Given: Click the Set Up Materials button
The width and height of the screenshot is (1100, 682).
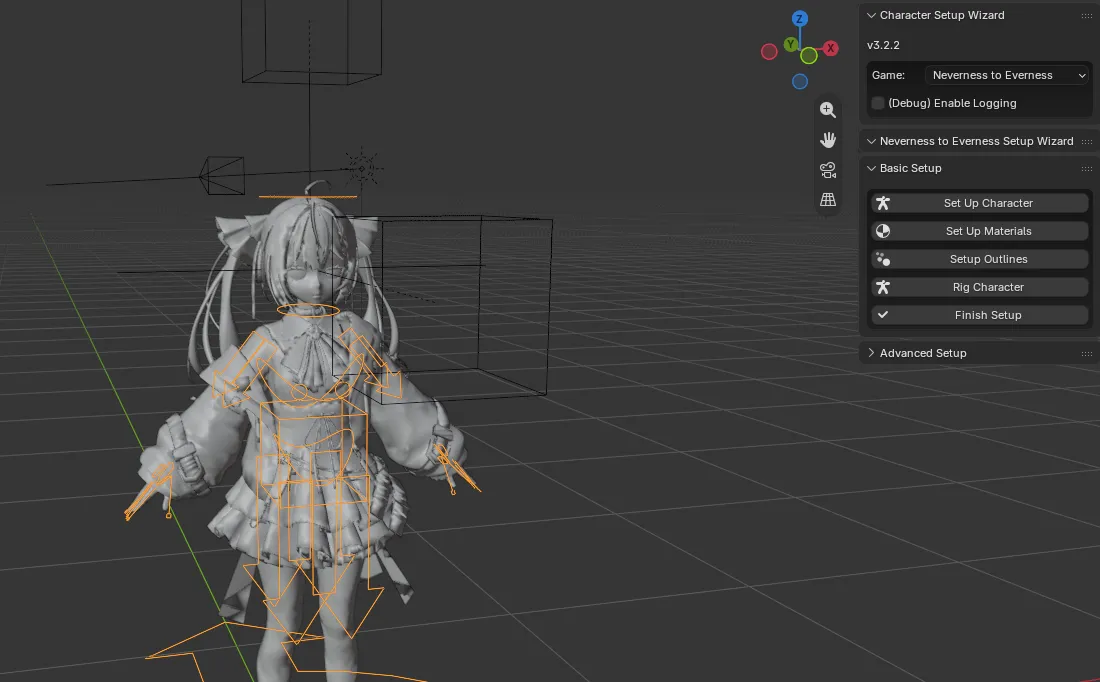Looking at the screenshot, I should click(x=980, y=231).
